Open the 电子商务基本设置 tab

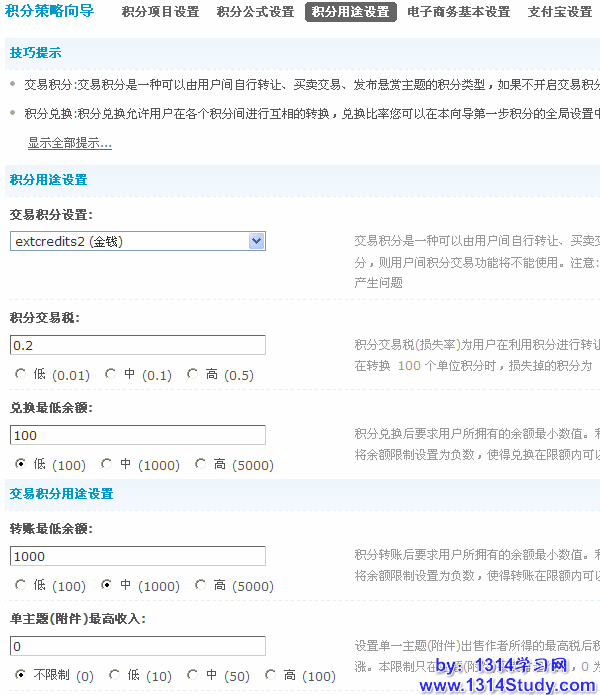(458, 12)
